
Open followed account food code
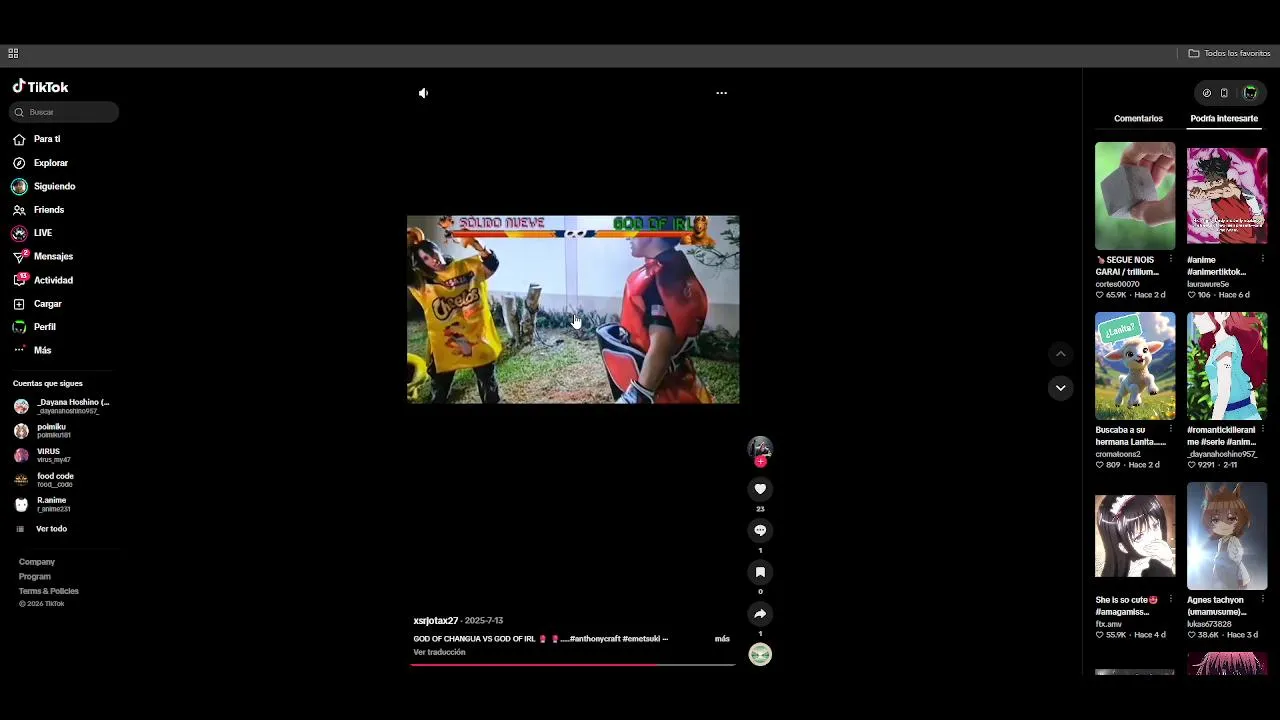(55, 480)
